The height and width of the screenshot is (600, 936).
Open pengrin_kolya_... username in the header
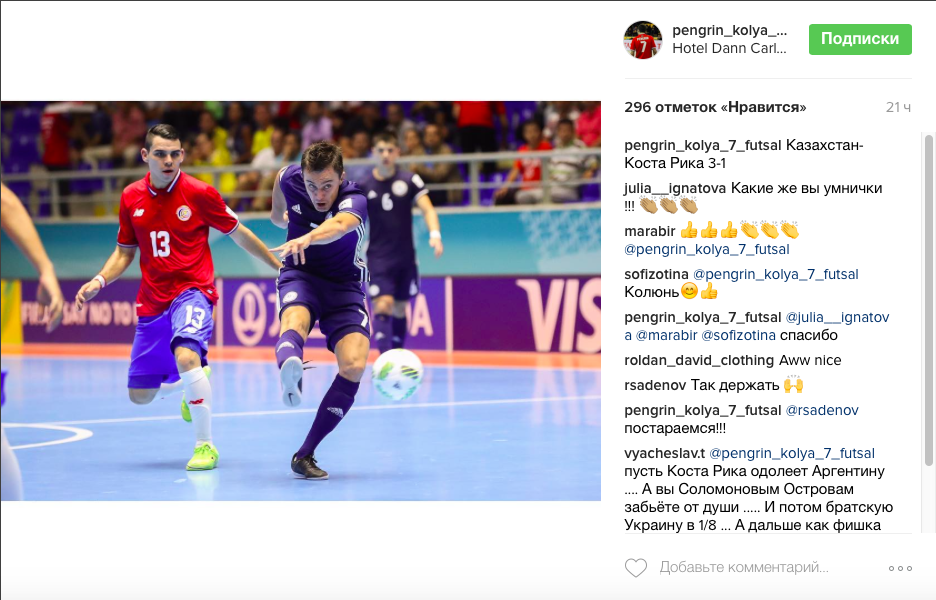[x=729, y=30]
